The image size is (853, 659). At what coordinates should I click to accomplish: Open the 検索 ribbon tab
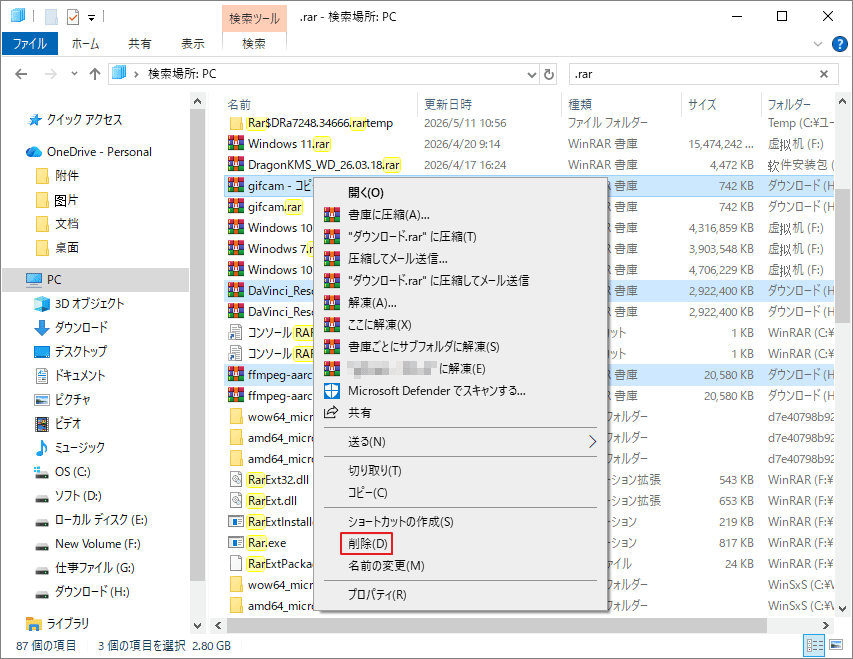coord(254,44)
